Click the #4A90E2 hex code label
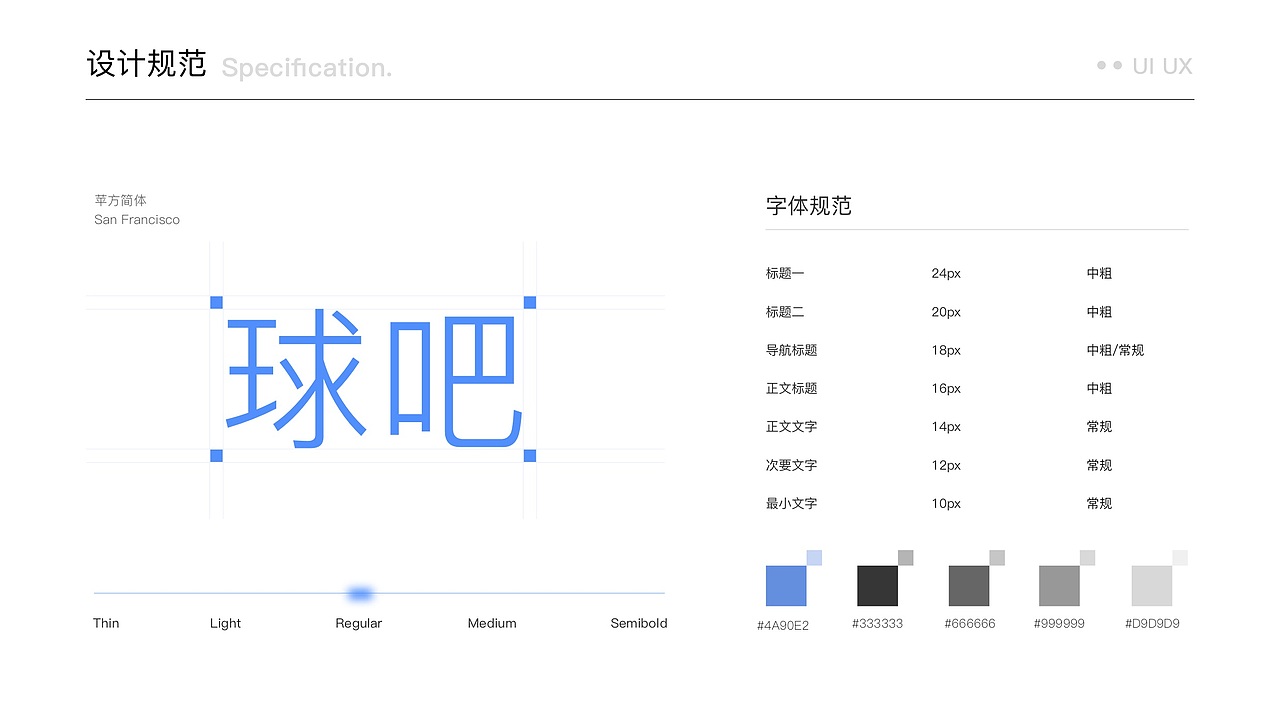This screenshot has width=1280, height=720. coord(783,625)
